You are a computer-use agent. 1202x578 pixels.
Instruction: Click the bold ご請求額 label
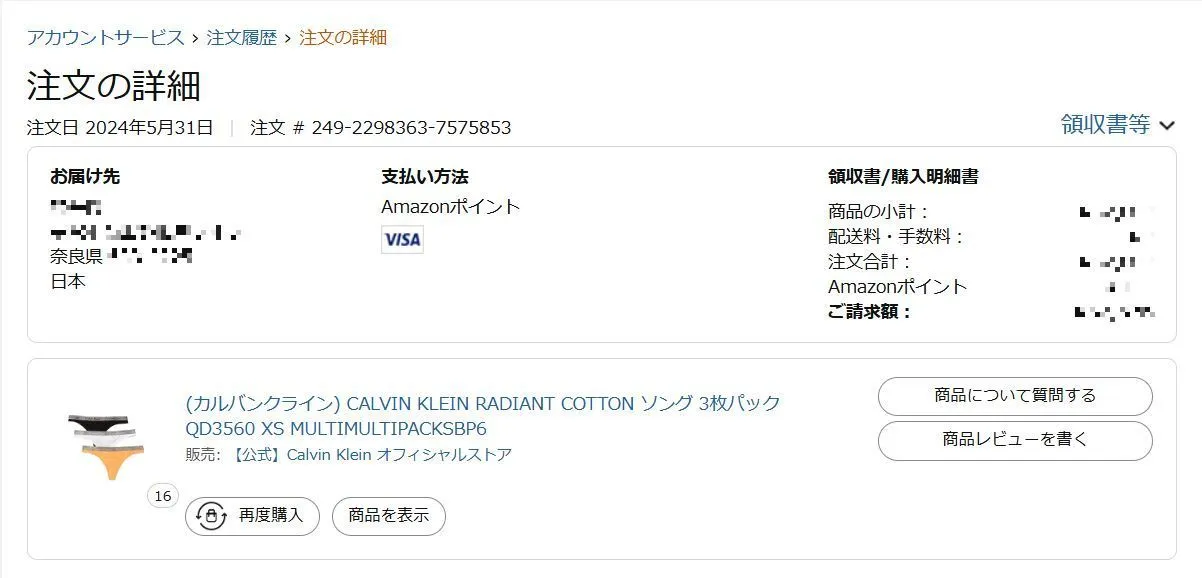870,312
